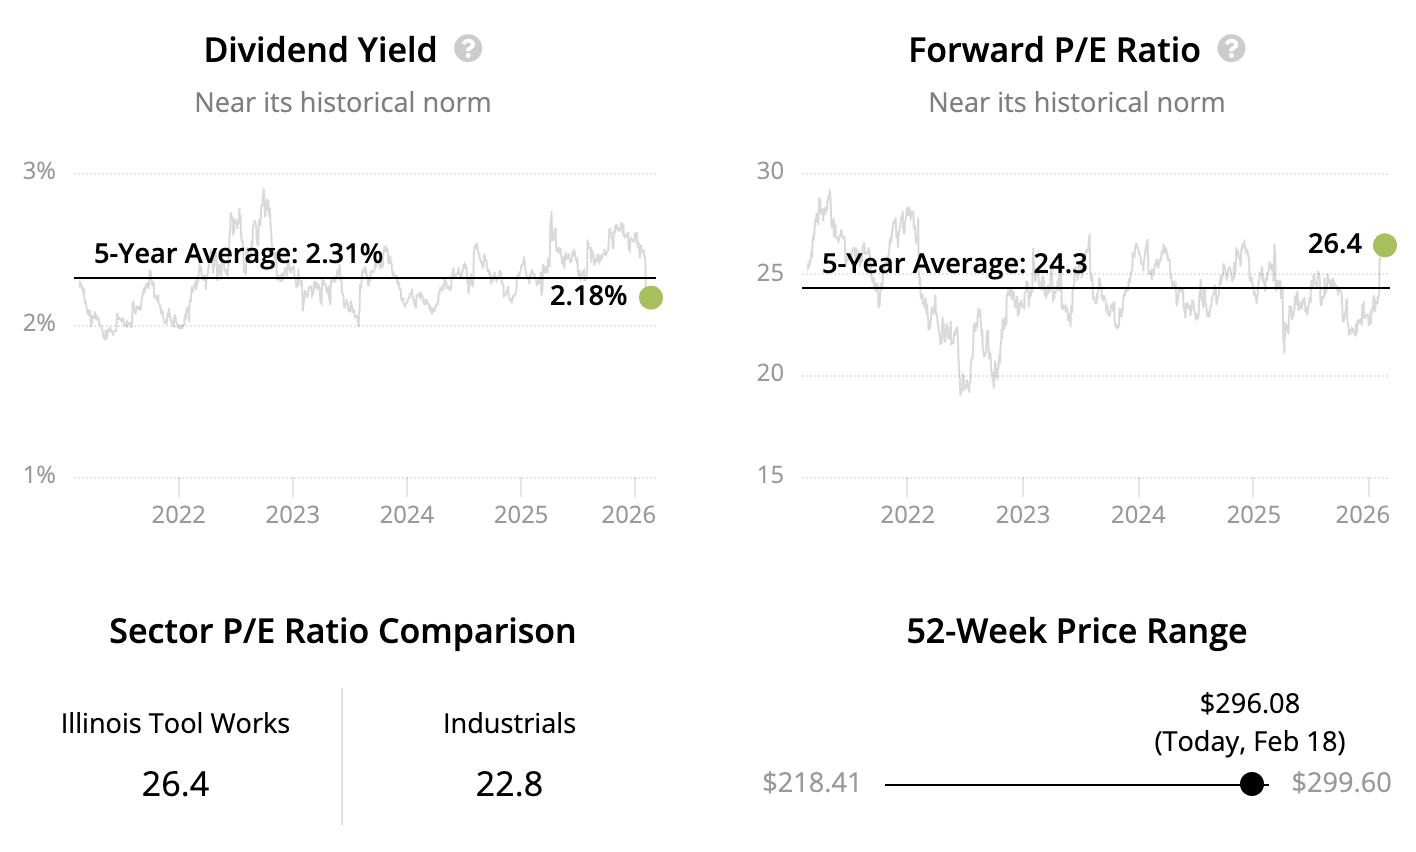This screenshot has height=852, width=1416.
Task: Click the $299.60 52-week high value
Action: [1341, 782]
